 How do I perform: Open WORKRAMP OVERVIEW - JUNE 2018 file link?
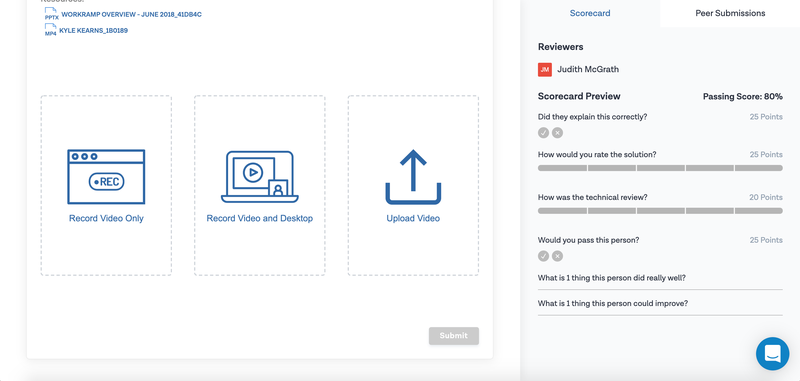[x=131, y=14]
